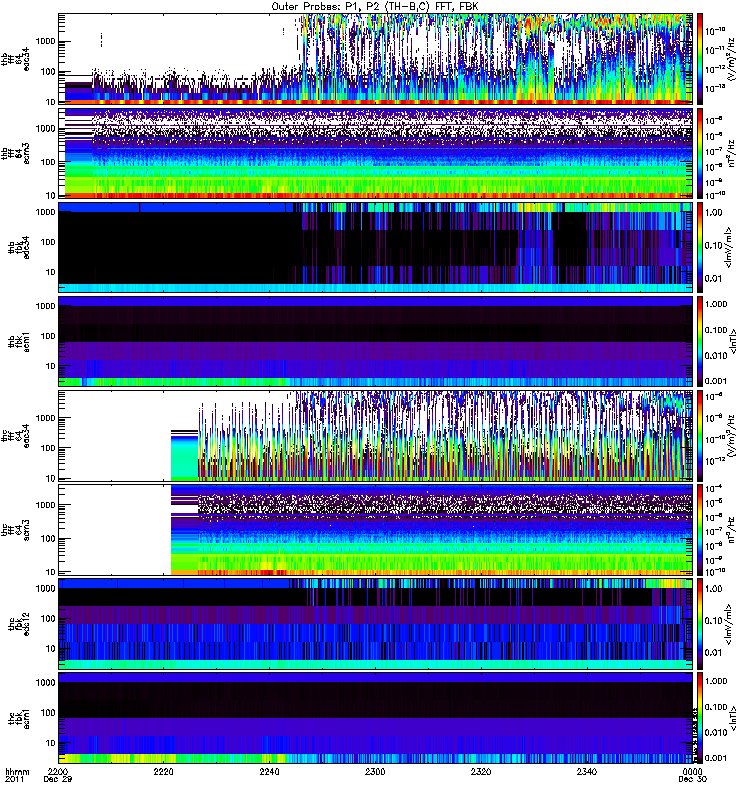Click the thb eac34 spectrogram panel
The height and width of the screenshot is (800, 750).
click(x=376, y=59)
